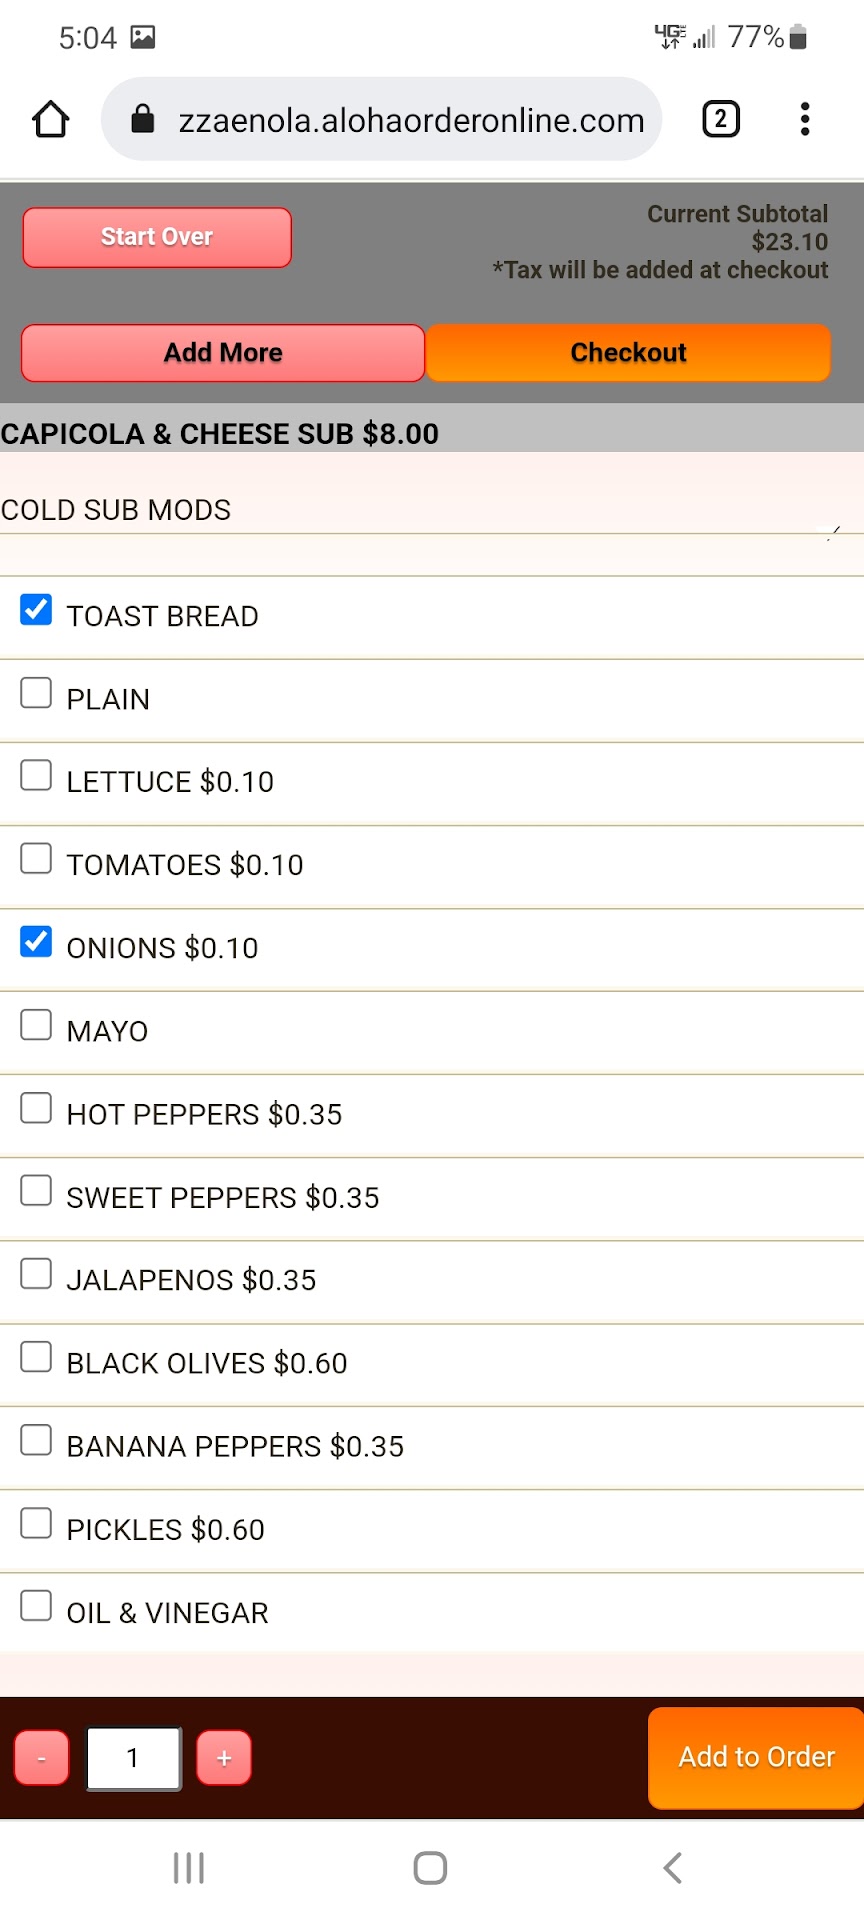The height and width of the screenshot is (1920, 864).
Task: Enable the LETTUCE $0.10 option
Action: coord(36,776)
